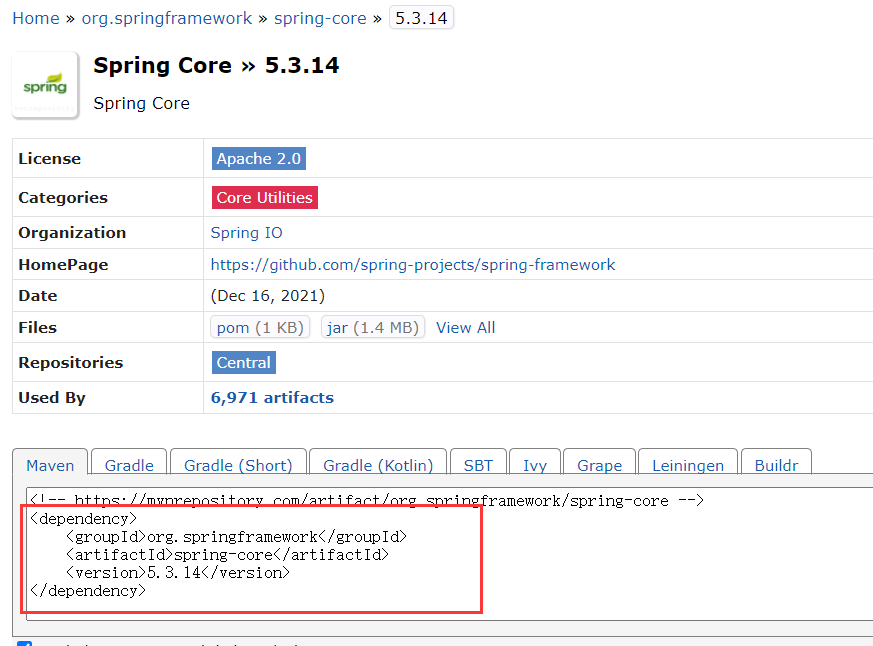Image resolution: width=873 pixels, height=646 pixels.
Task: Open the 6,971 artifacts link
Action: pos(272,398)
